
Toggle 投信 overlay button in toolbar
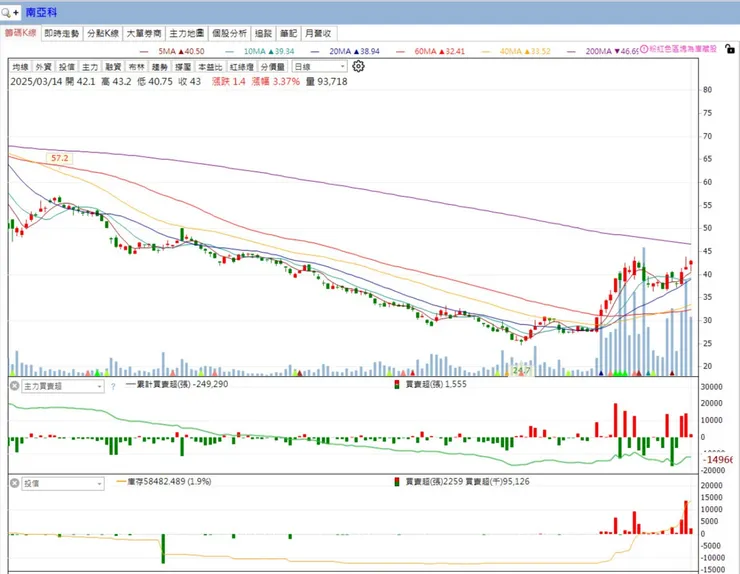click(x=67, y=67)
